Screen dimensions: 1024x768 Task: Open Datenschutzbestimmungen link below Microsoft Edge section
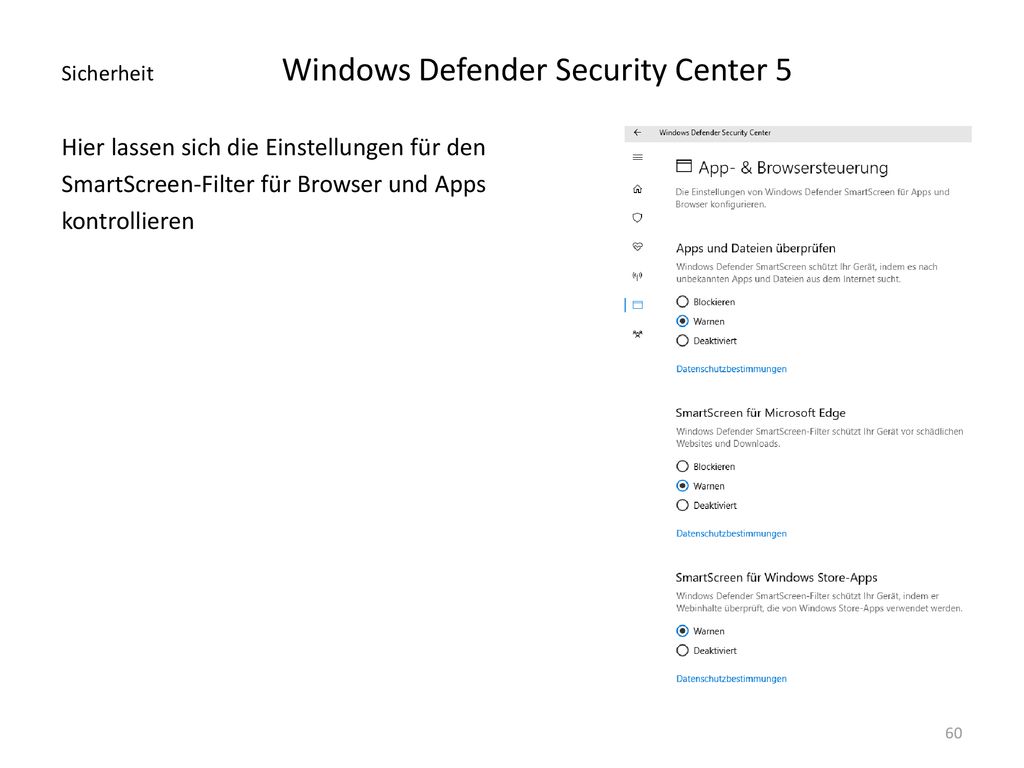point(731,534)
